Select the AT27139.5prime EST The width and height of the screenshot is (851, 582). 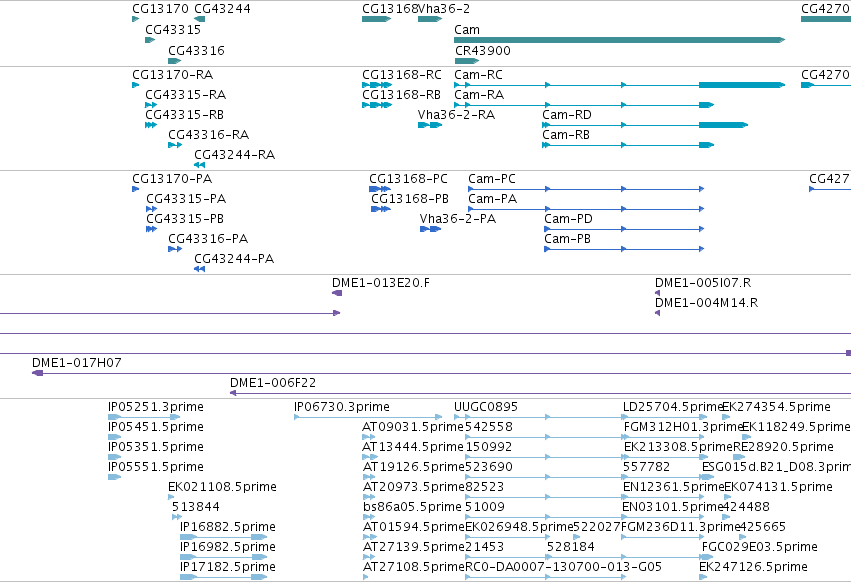[x=369, y=557]
